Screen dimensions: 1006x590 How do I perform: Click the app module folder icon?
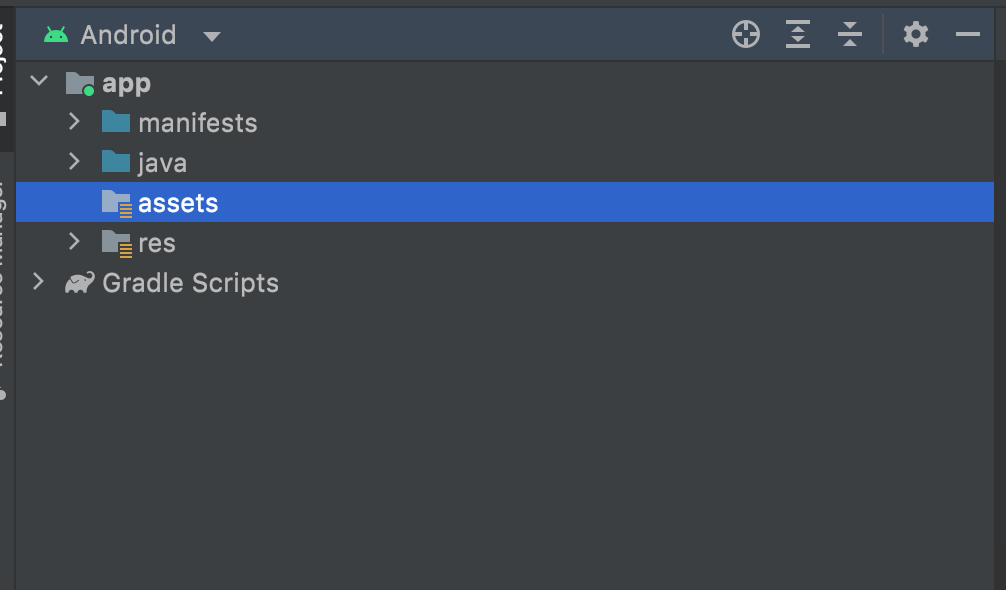[80, 83]
